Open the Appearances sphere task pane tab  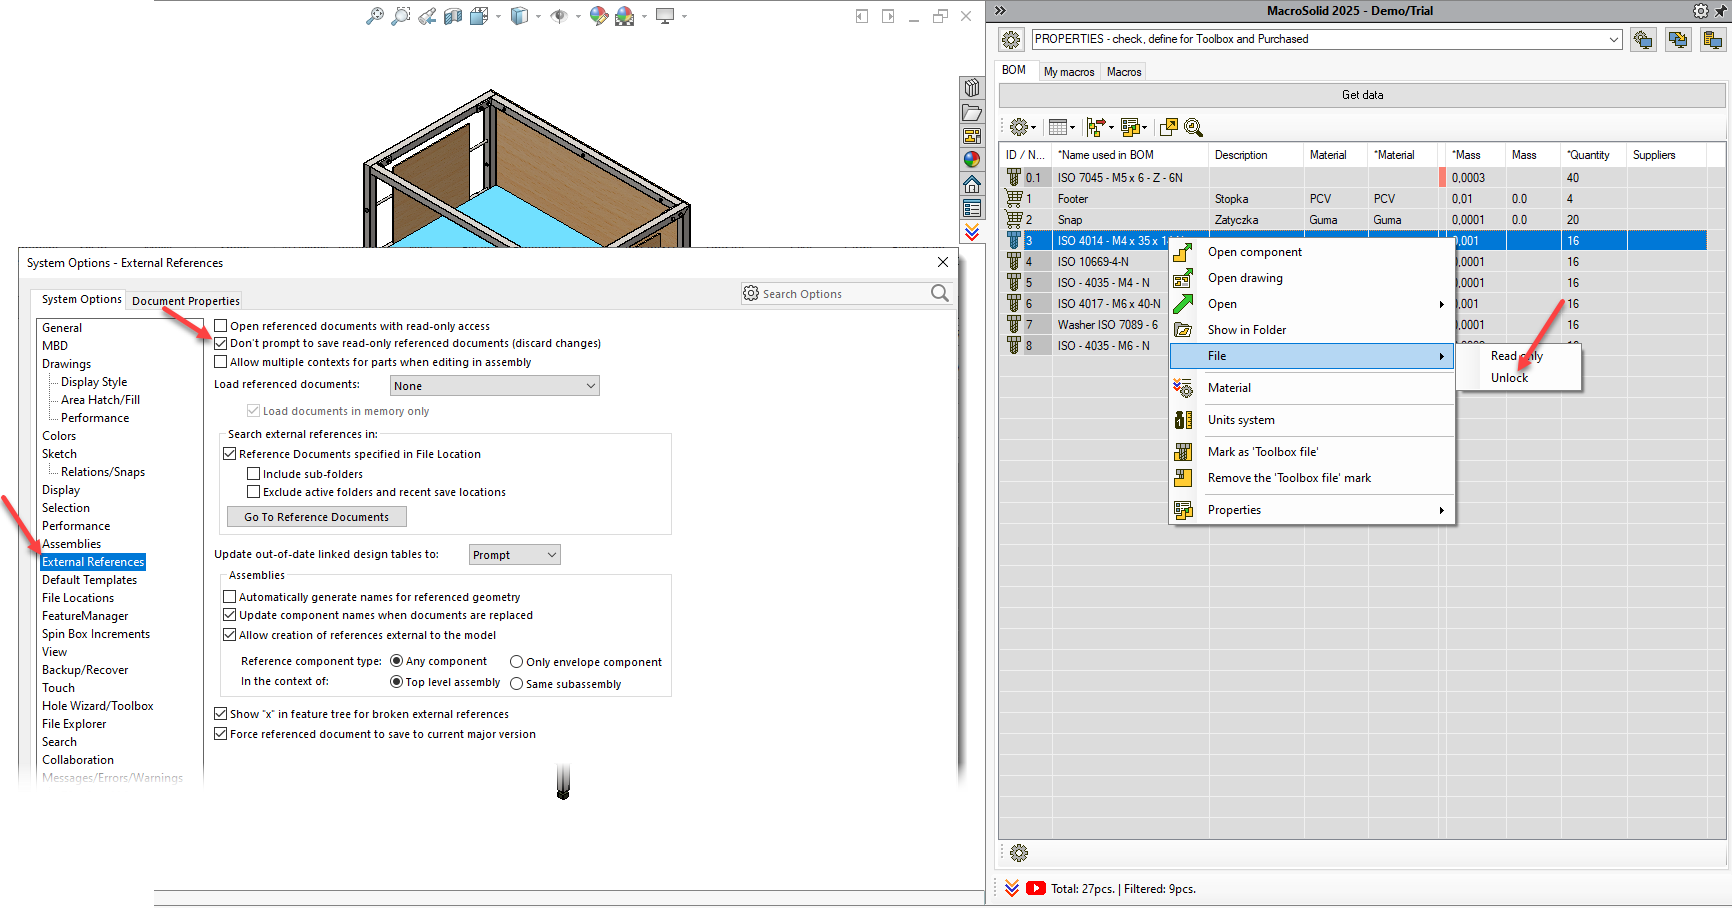point(972,160)
